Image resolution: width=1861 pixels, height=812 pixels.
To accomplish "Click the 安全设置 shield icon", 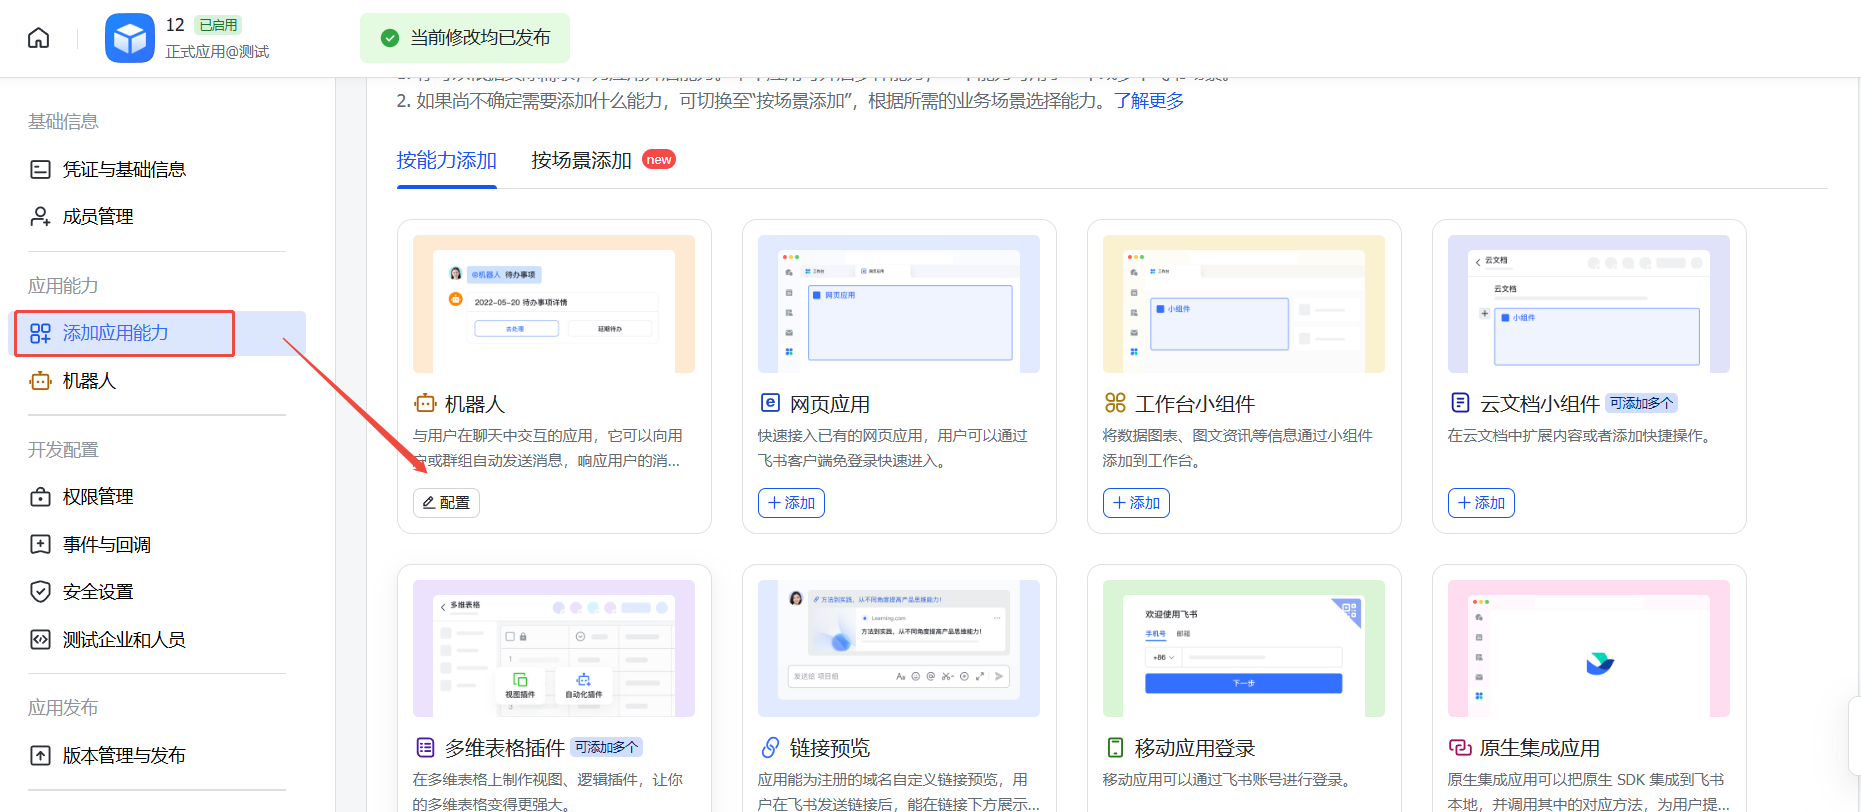I will click(x=40, y=592).
